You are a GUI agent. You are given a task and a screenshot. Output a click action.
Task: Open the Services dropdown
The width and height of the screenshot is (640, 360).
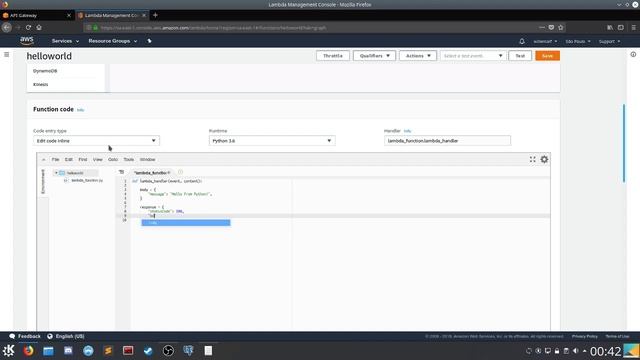[x=65, y=41]
